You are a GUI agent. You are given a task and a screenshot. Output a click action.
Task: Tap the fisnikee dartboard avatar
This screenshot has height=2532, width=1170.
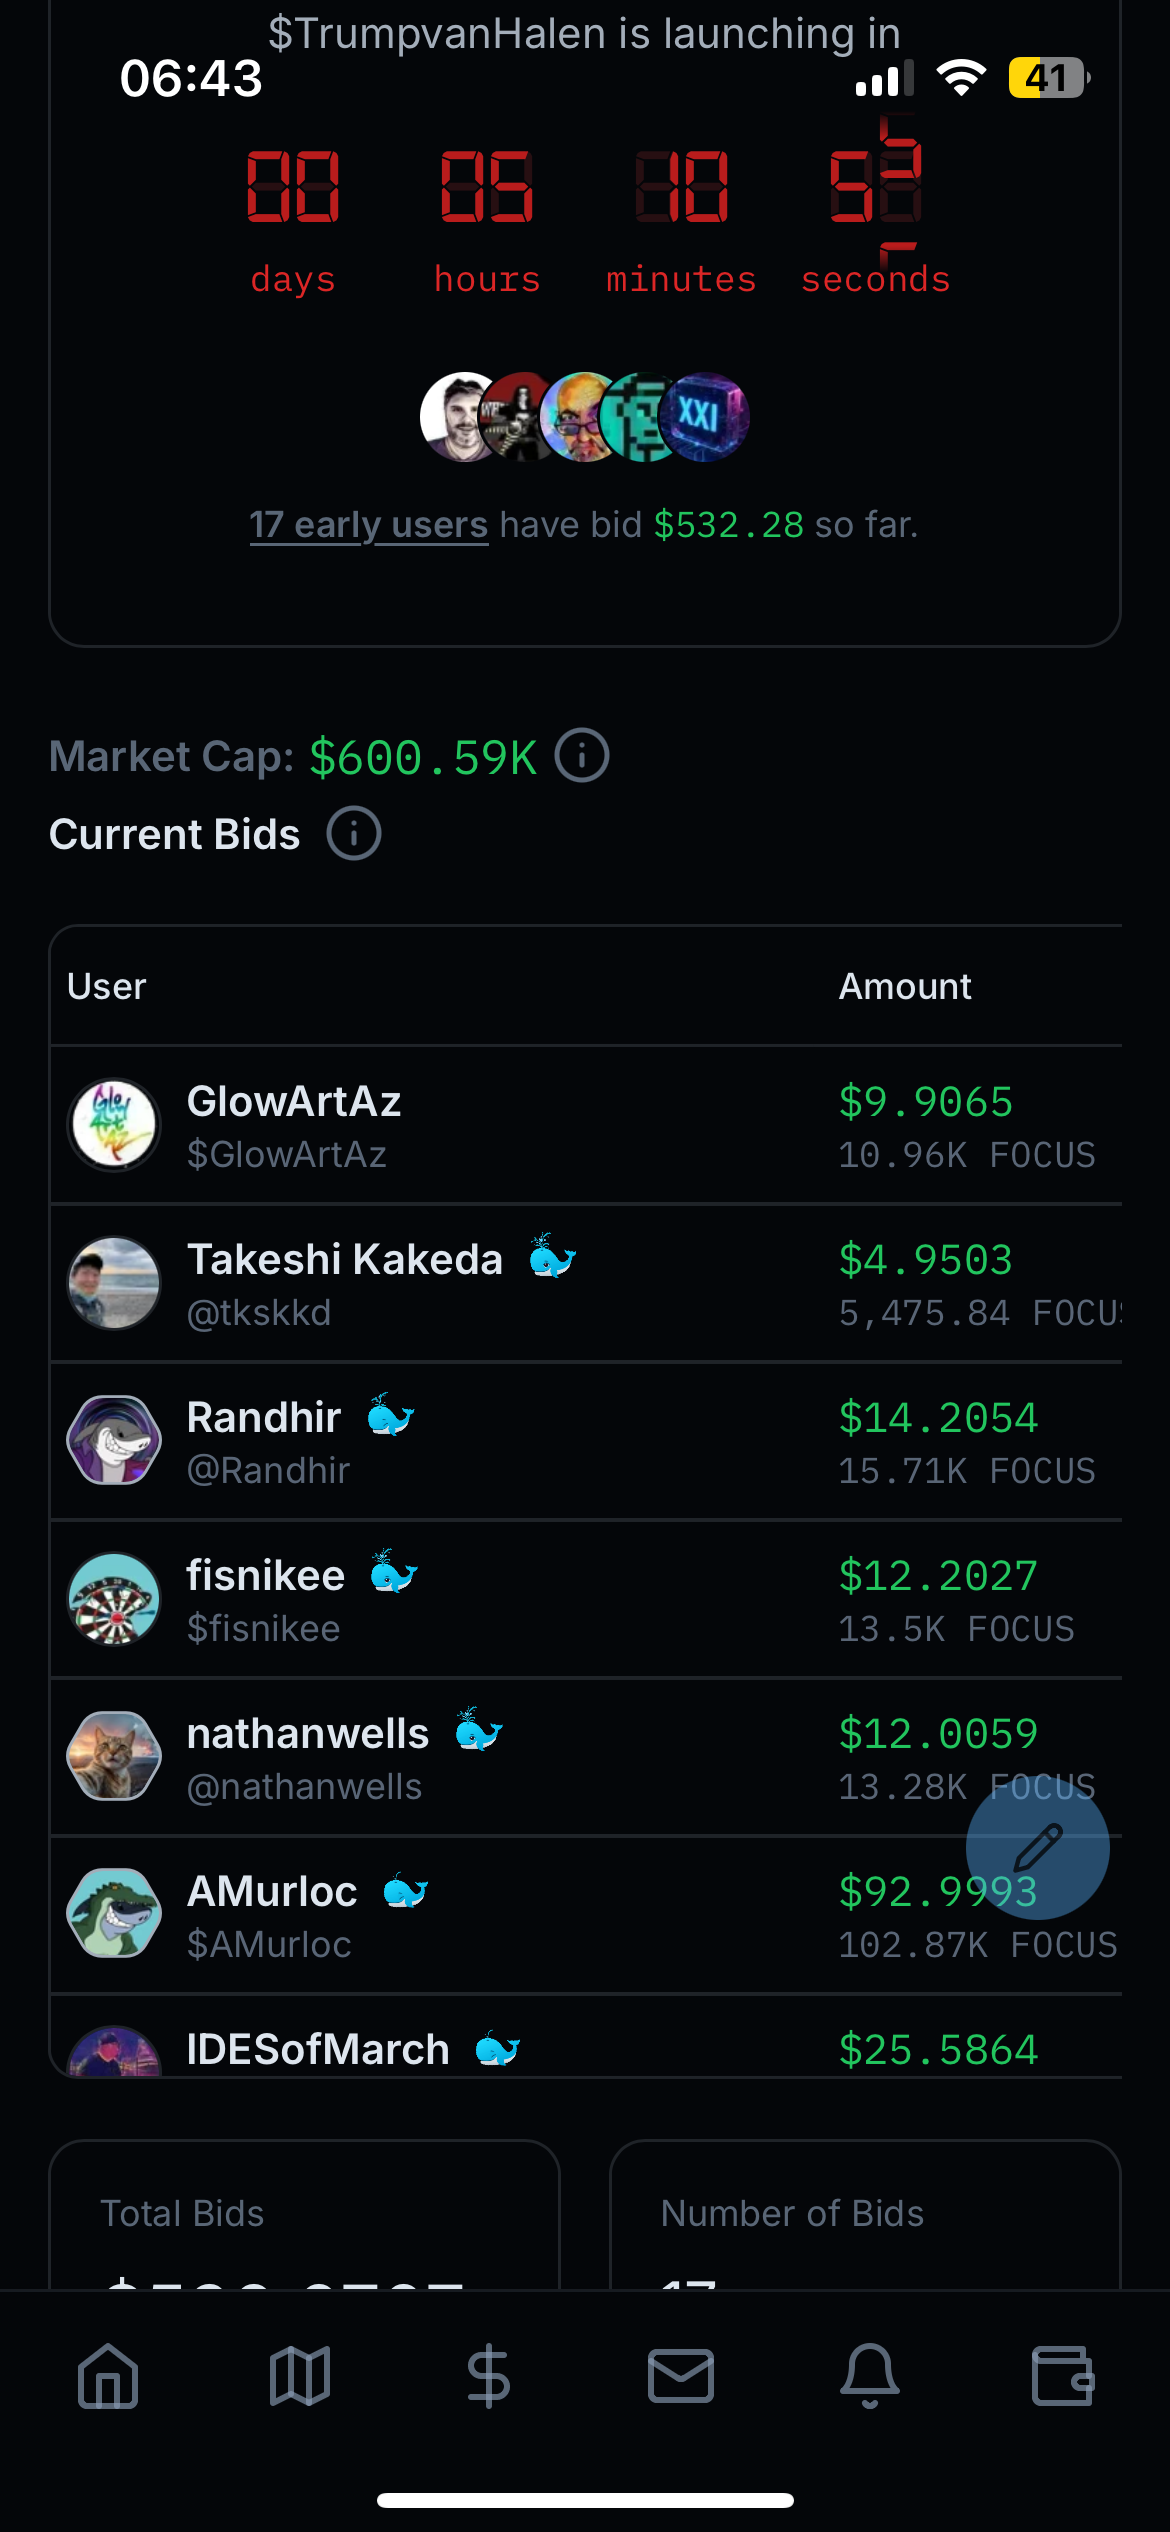(114, 1599)
